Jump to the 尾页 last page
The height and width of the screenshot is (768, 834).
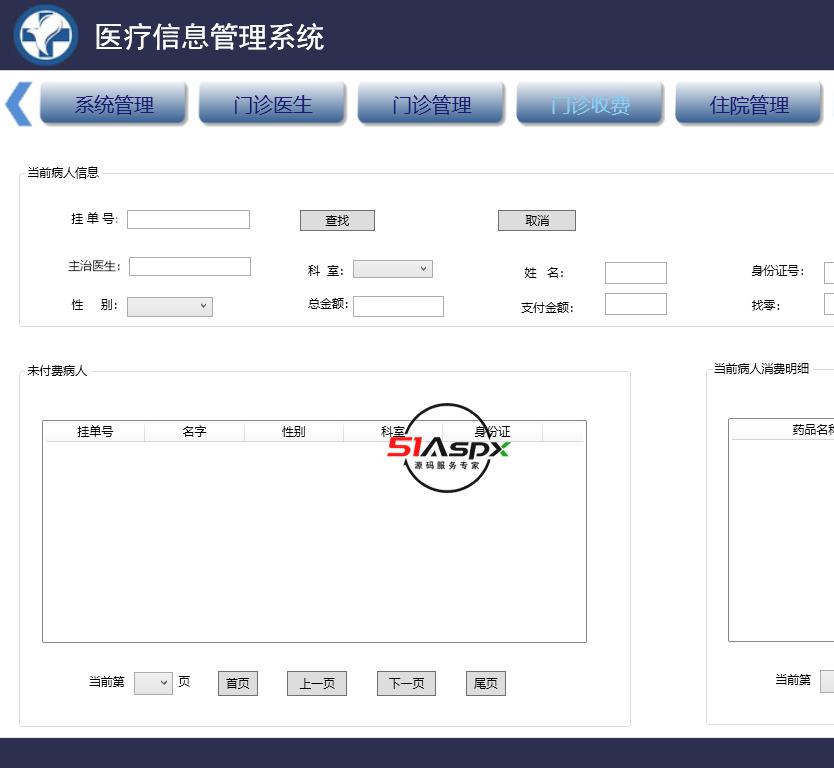click(486, 683)
